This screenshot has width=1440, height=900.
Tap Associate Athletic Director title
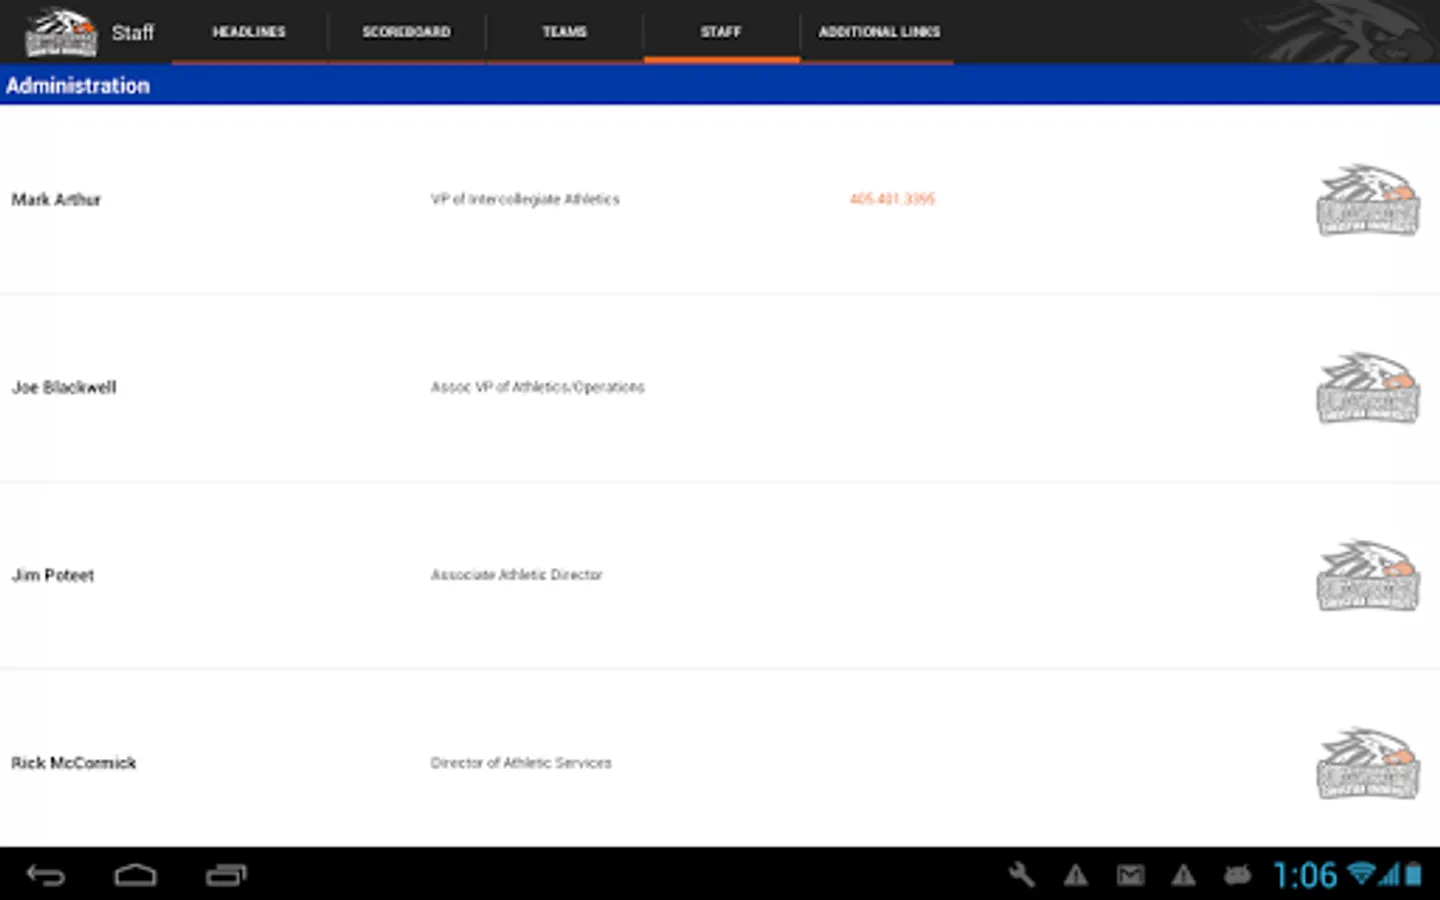click(516, 575)
